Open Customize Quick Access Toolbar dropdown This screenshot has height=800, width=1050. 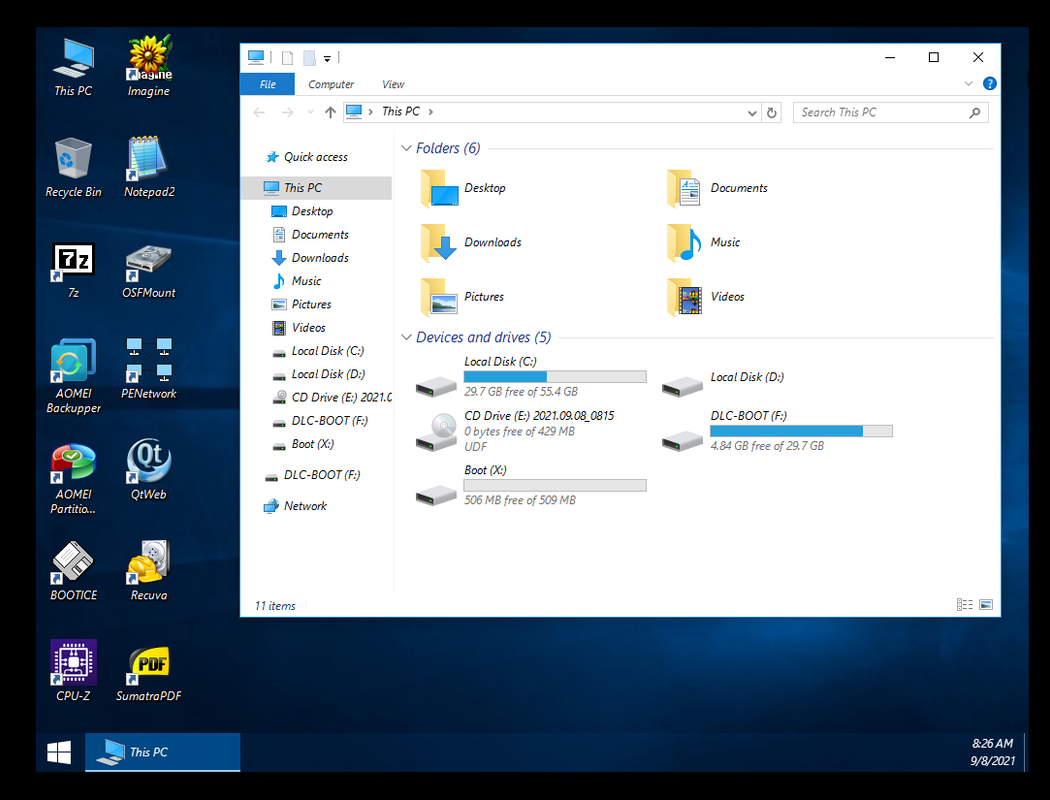click(x=327, y=58)
